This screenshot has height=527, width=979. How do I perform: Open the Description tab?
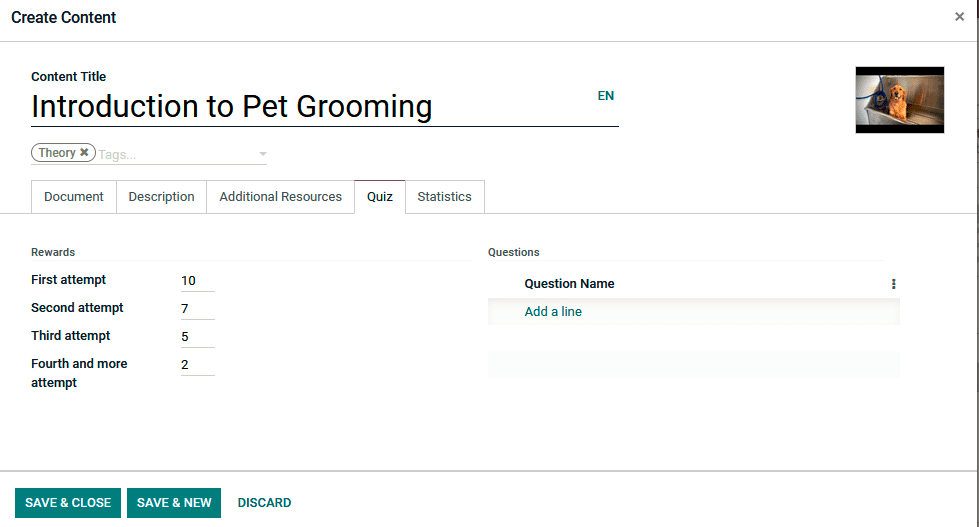(x=161, y=197)
